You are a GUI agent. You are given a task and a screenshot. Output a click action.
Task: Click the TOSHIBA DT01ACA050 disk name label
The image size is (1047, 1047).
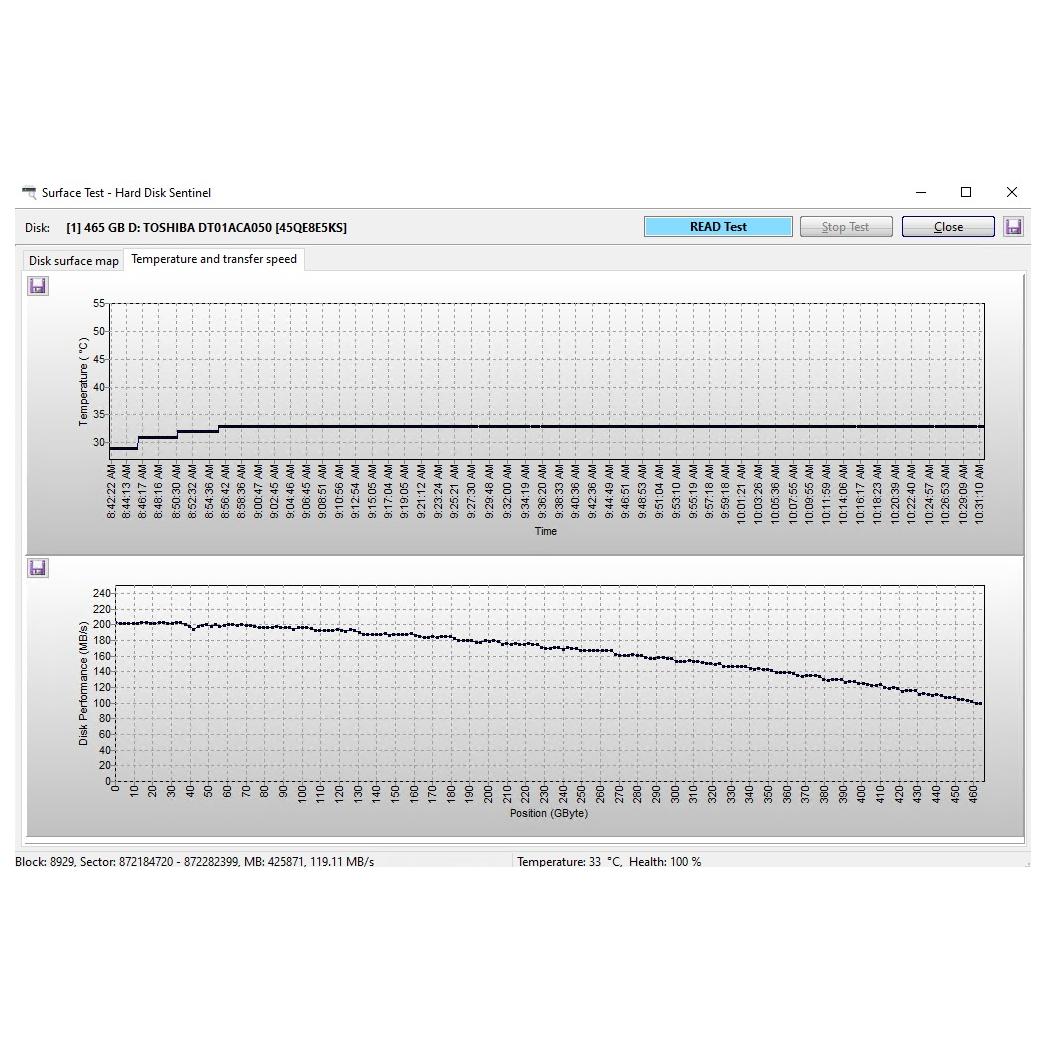(206, 228)
